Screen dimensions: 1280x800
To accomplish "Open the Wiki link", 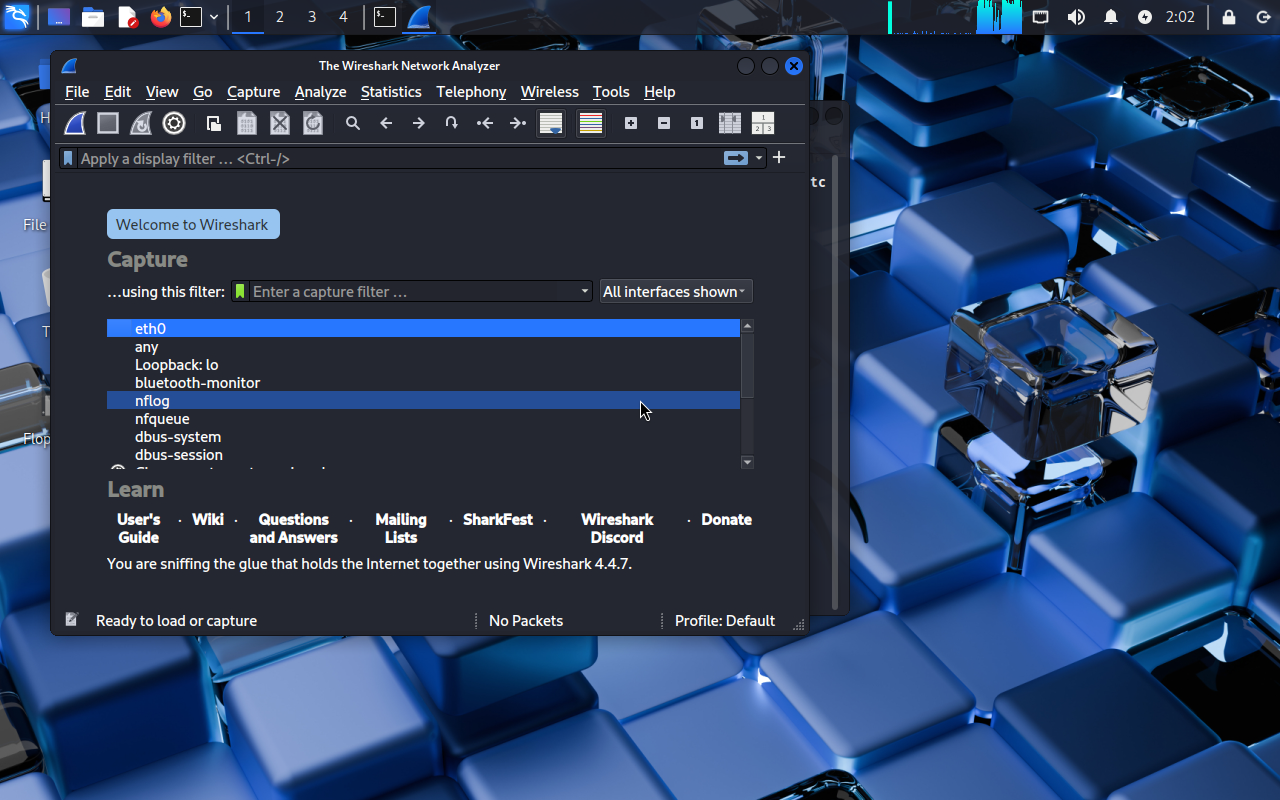I will point(208,519).
